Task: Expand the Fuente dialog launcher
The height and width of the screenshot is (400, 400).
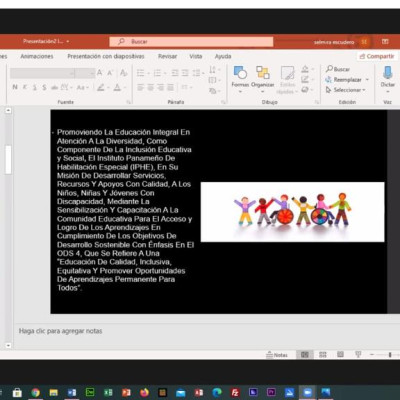Action: point(128,102)
